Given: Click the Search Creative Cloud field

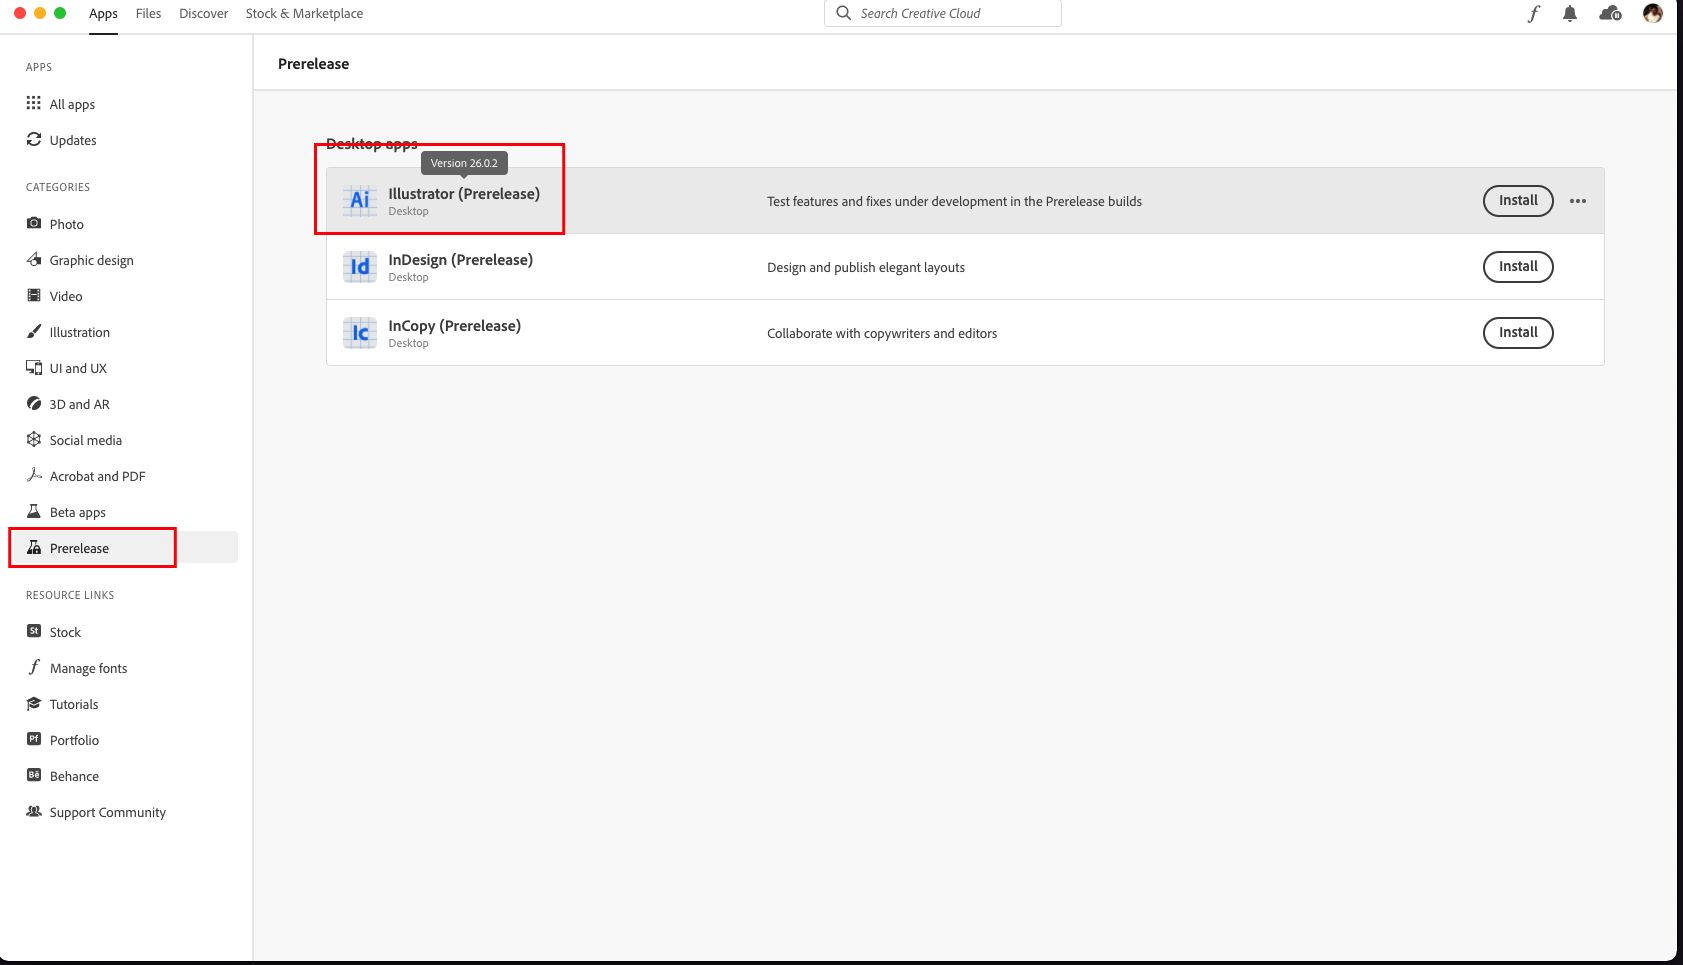Looking at the screenshot, I should pos(942,13).
